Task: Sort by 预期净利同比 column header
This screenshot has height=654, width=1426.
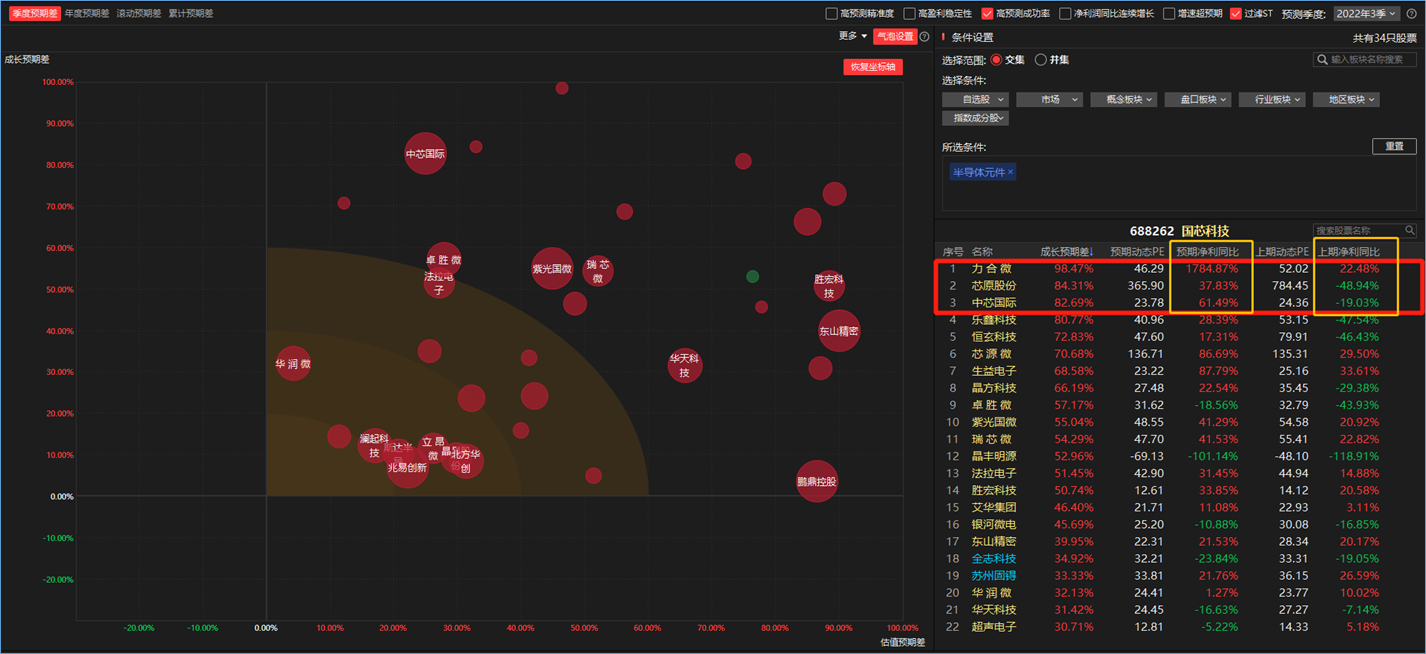Action: pyautogui.click(x=1208, y=251)
